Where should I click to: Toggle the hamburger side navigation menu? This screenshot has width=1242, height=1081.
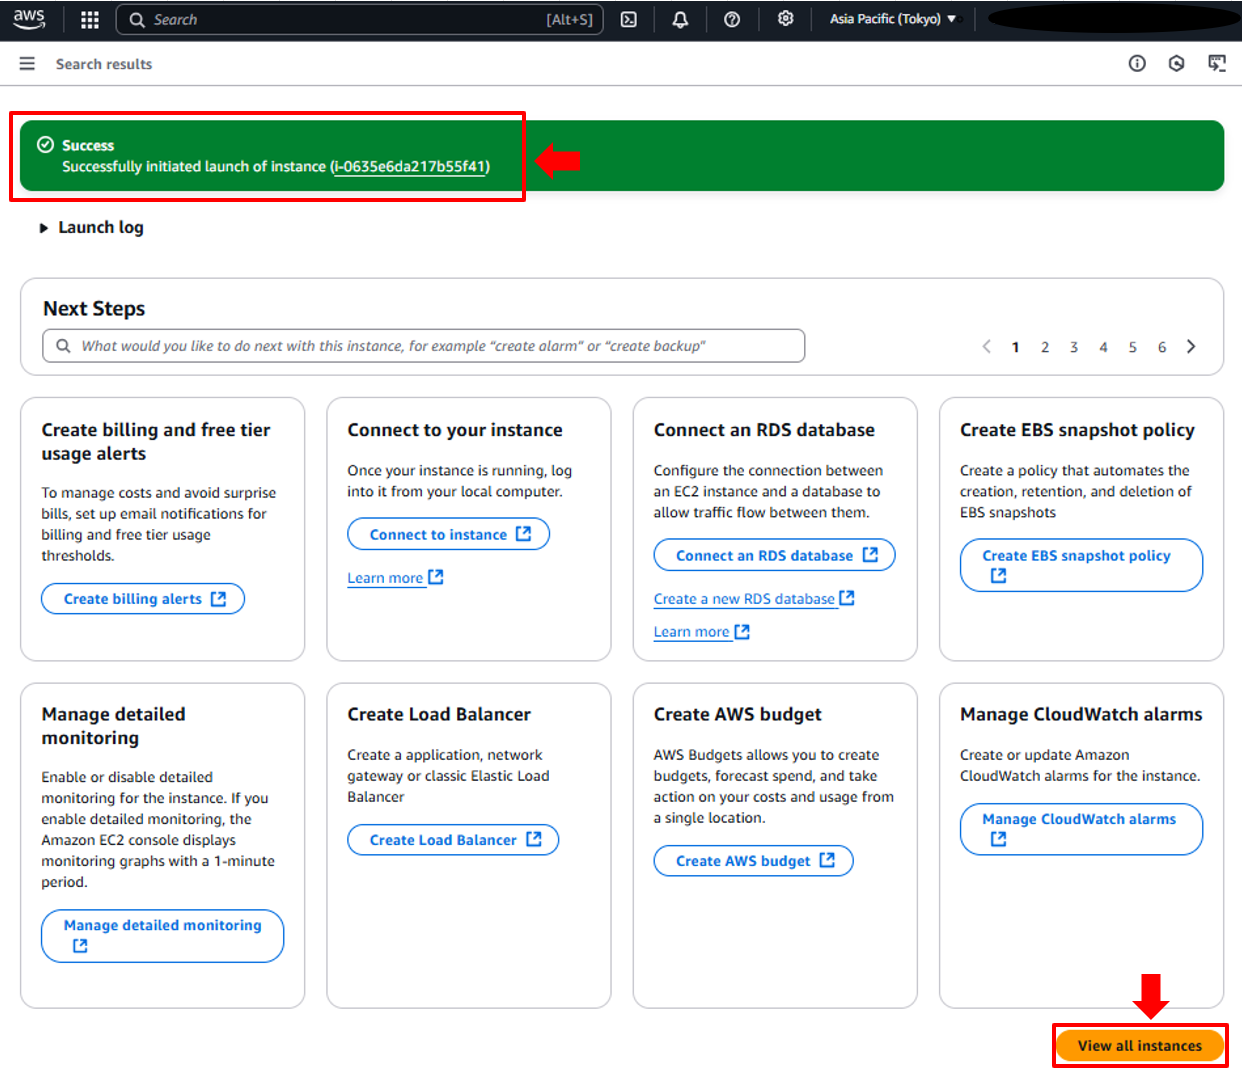click(x=27, y=64)
